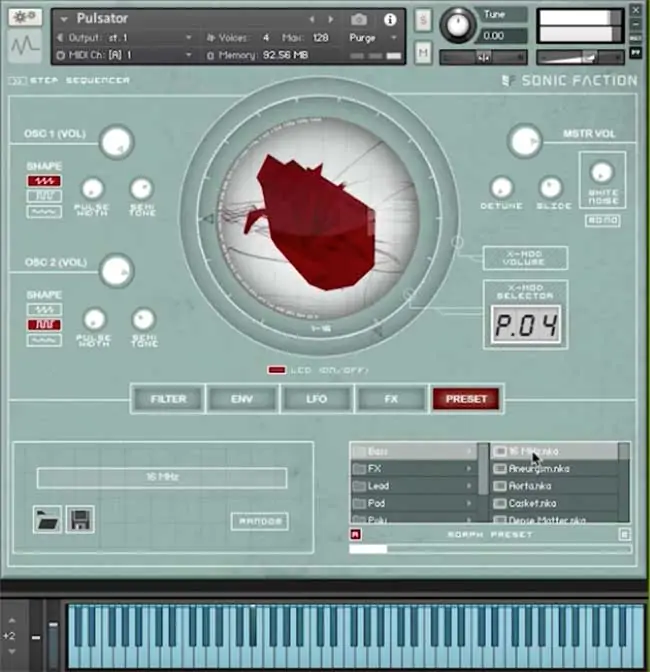650x672 pixels.
Task: Select OSC 2 sine shape
Action: point(44,340)
